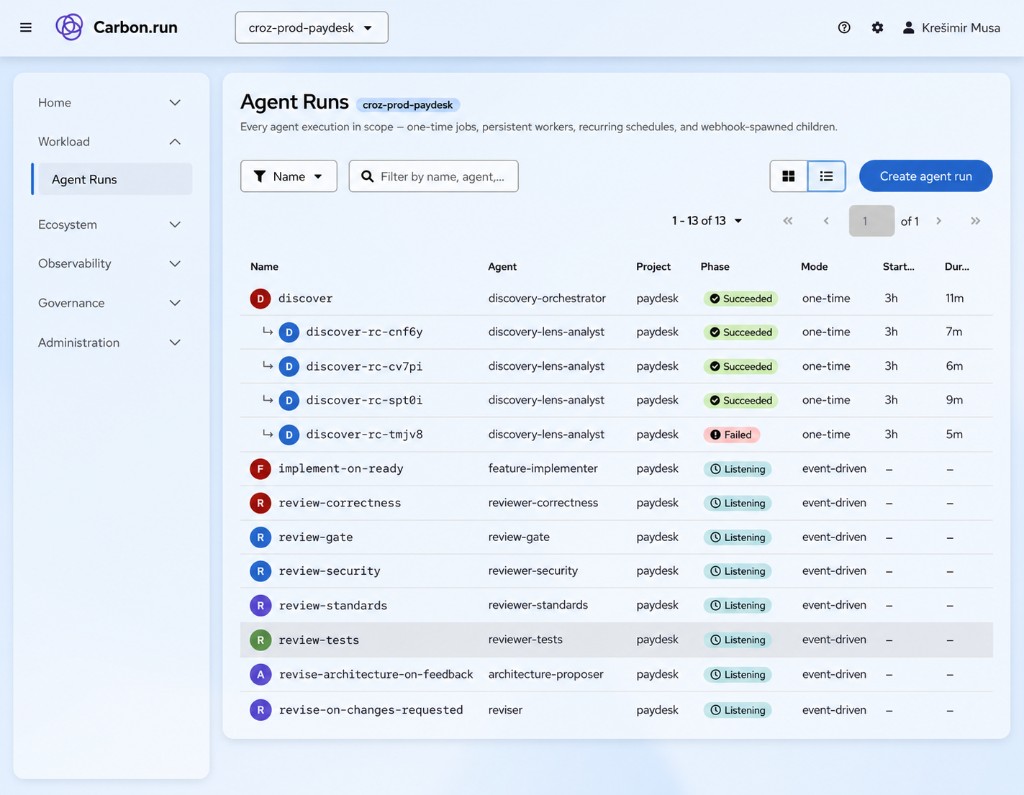
Task: Open the discover-rc-tmjv8 run
Action: [364, 434]
